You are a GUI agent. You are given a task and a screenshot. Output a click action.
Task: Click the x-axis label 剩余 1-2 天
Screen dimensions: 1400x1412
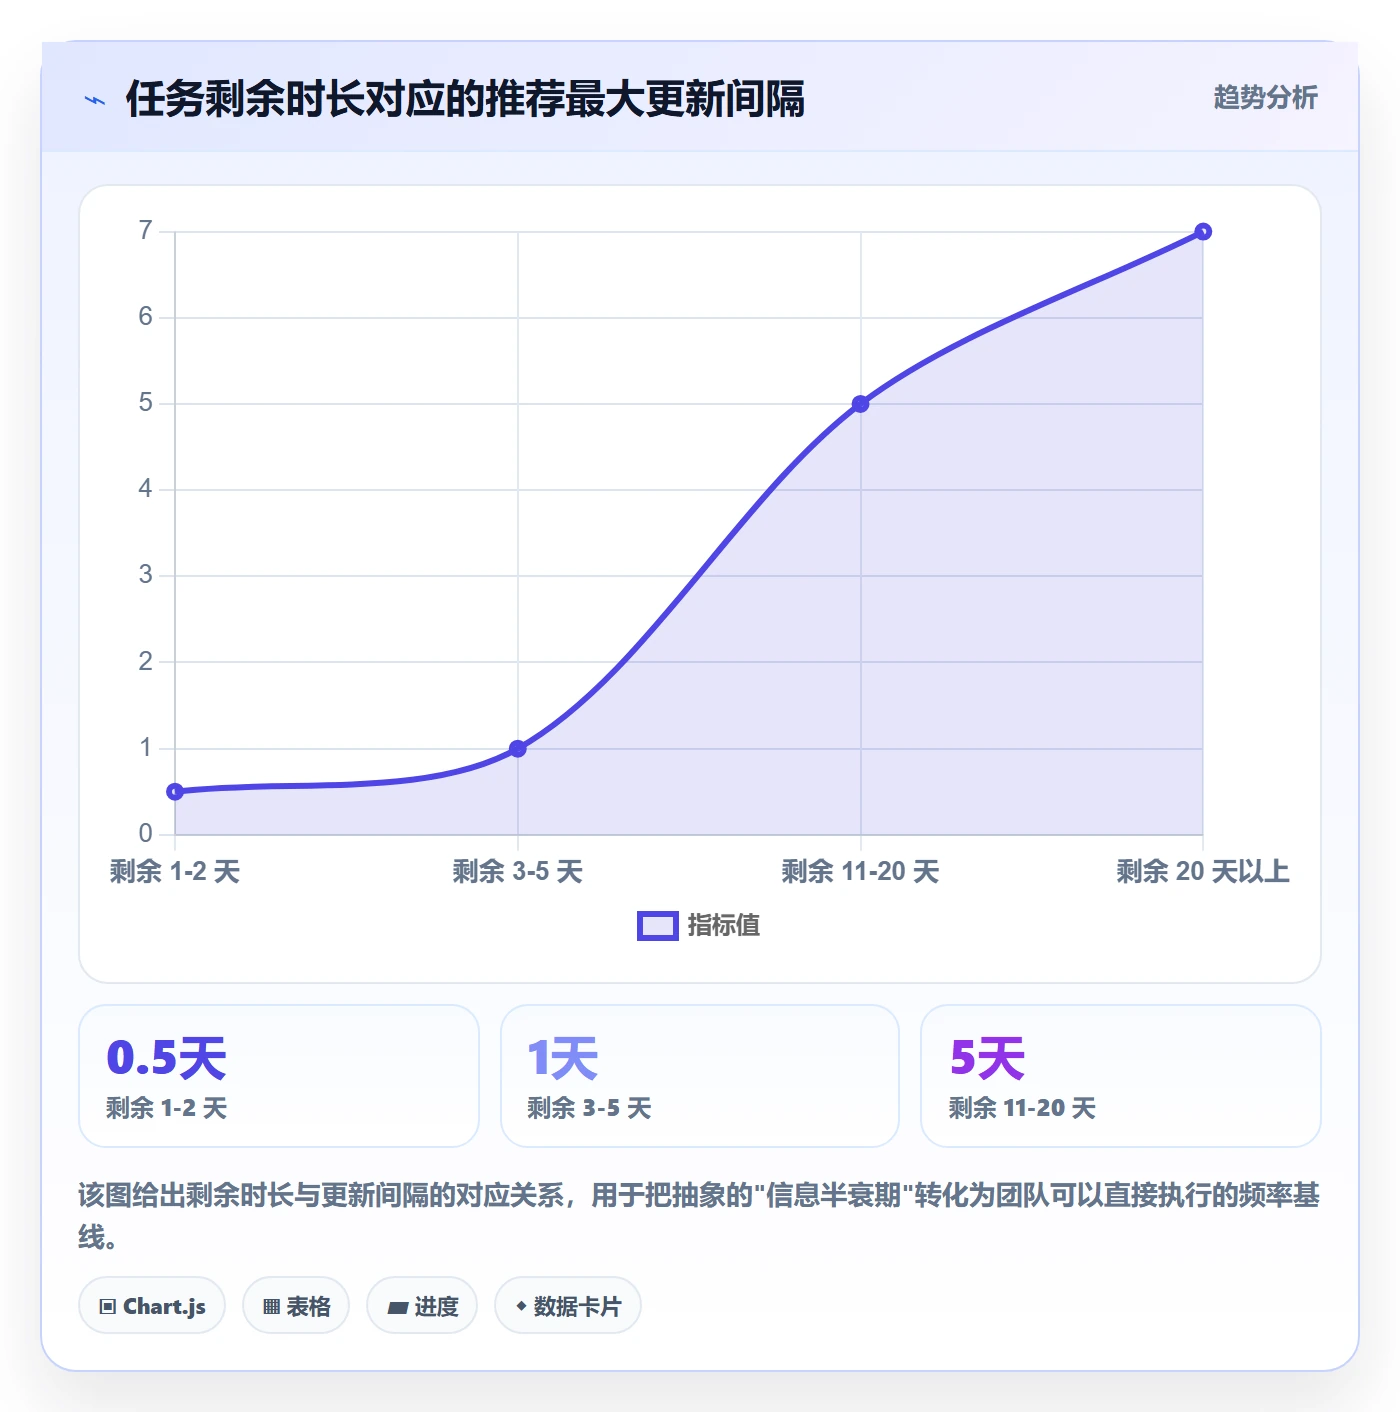pyautogui.click(x=175, y=872)
